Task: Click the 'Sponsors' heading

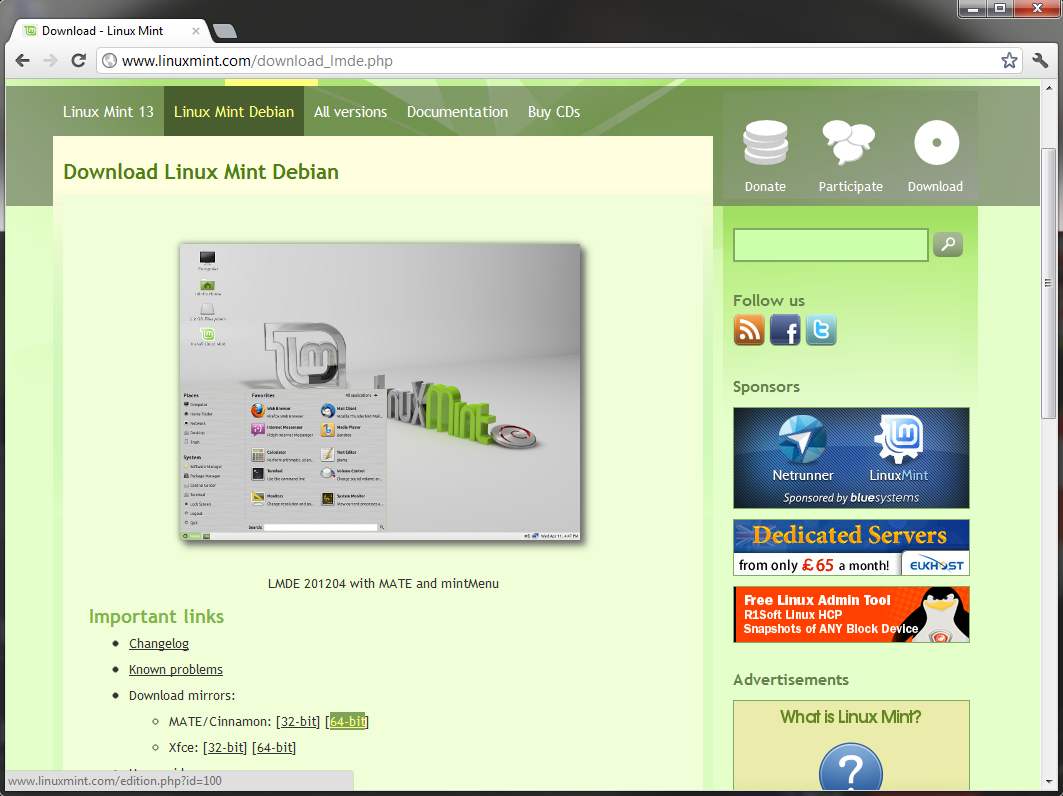Action: [x=766, y=386]
